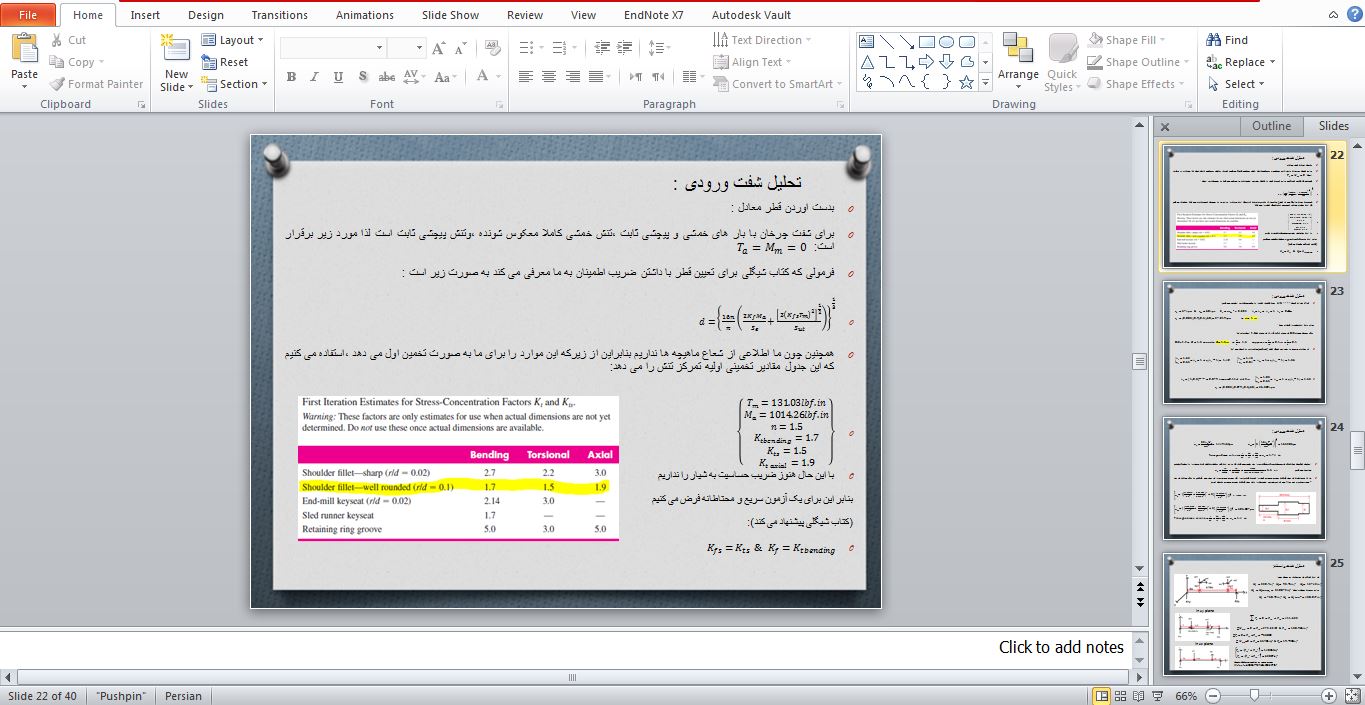Open the Slide Show tab
1365x705 pixels.
pos(450,15)
